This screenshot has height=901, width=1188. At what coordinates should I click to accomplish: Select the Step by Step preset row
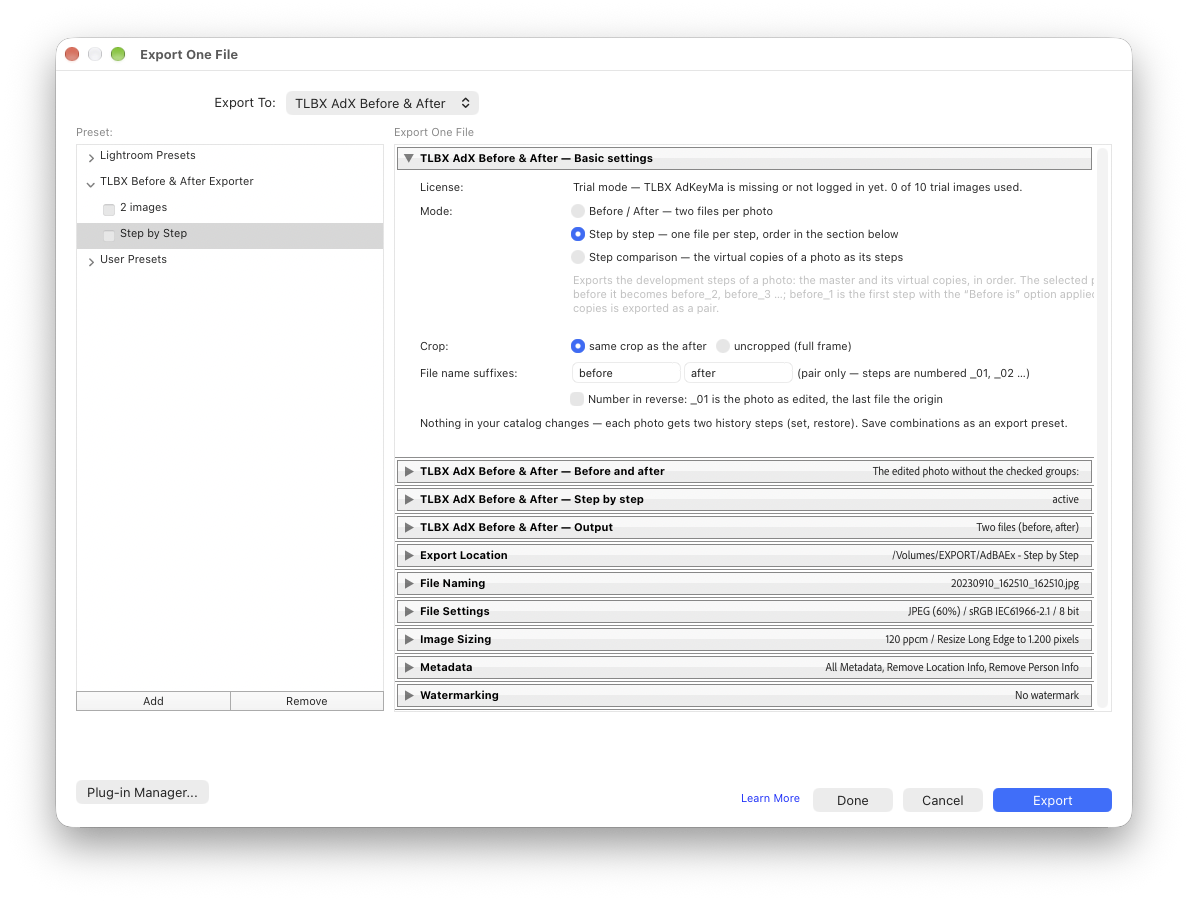pyautogui.click(x=230, y=234)
